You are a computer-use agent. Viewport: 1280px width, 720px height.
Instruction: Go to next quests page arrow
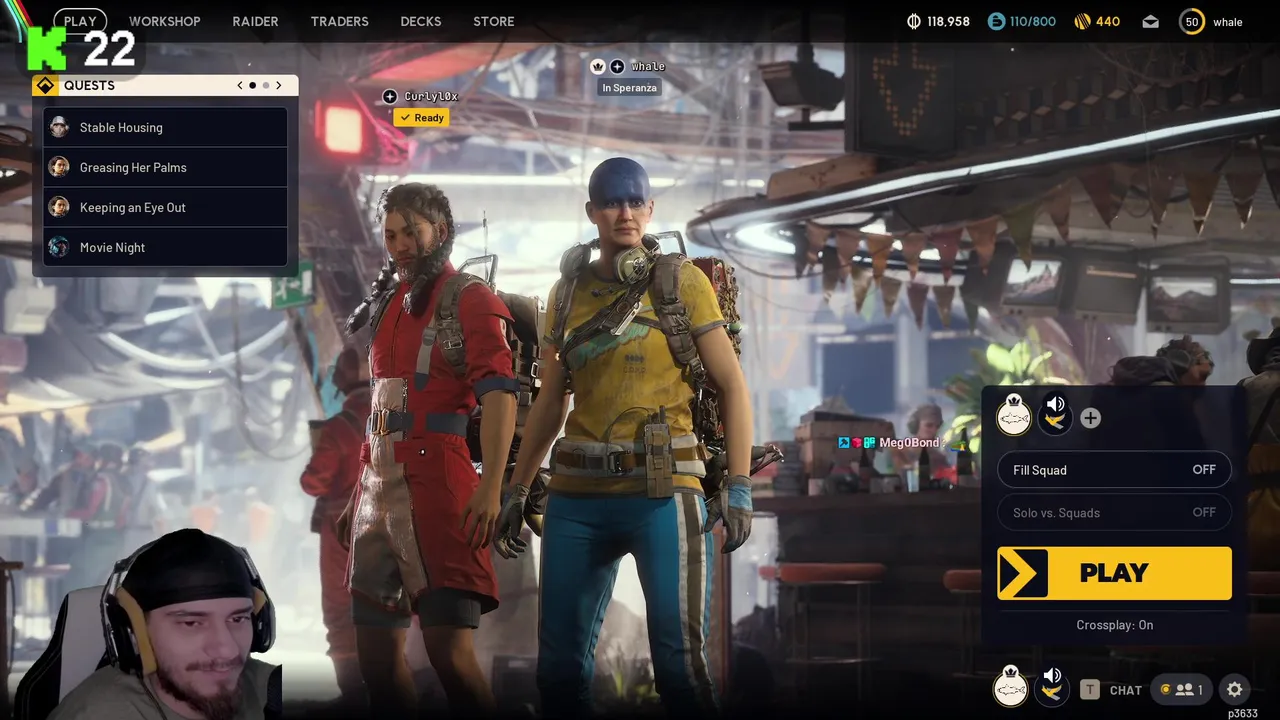[279, 85]
